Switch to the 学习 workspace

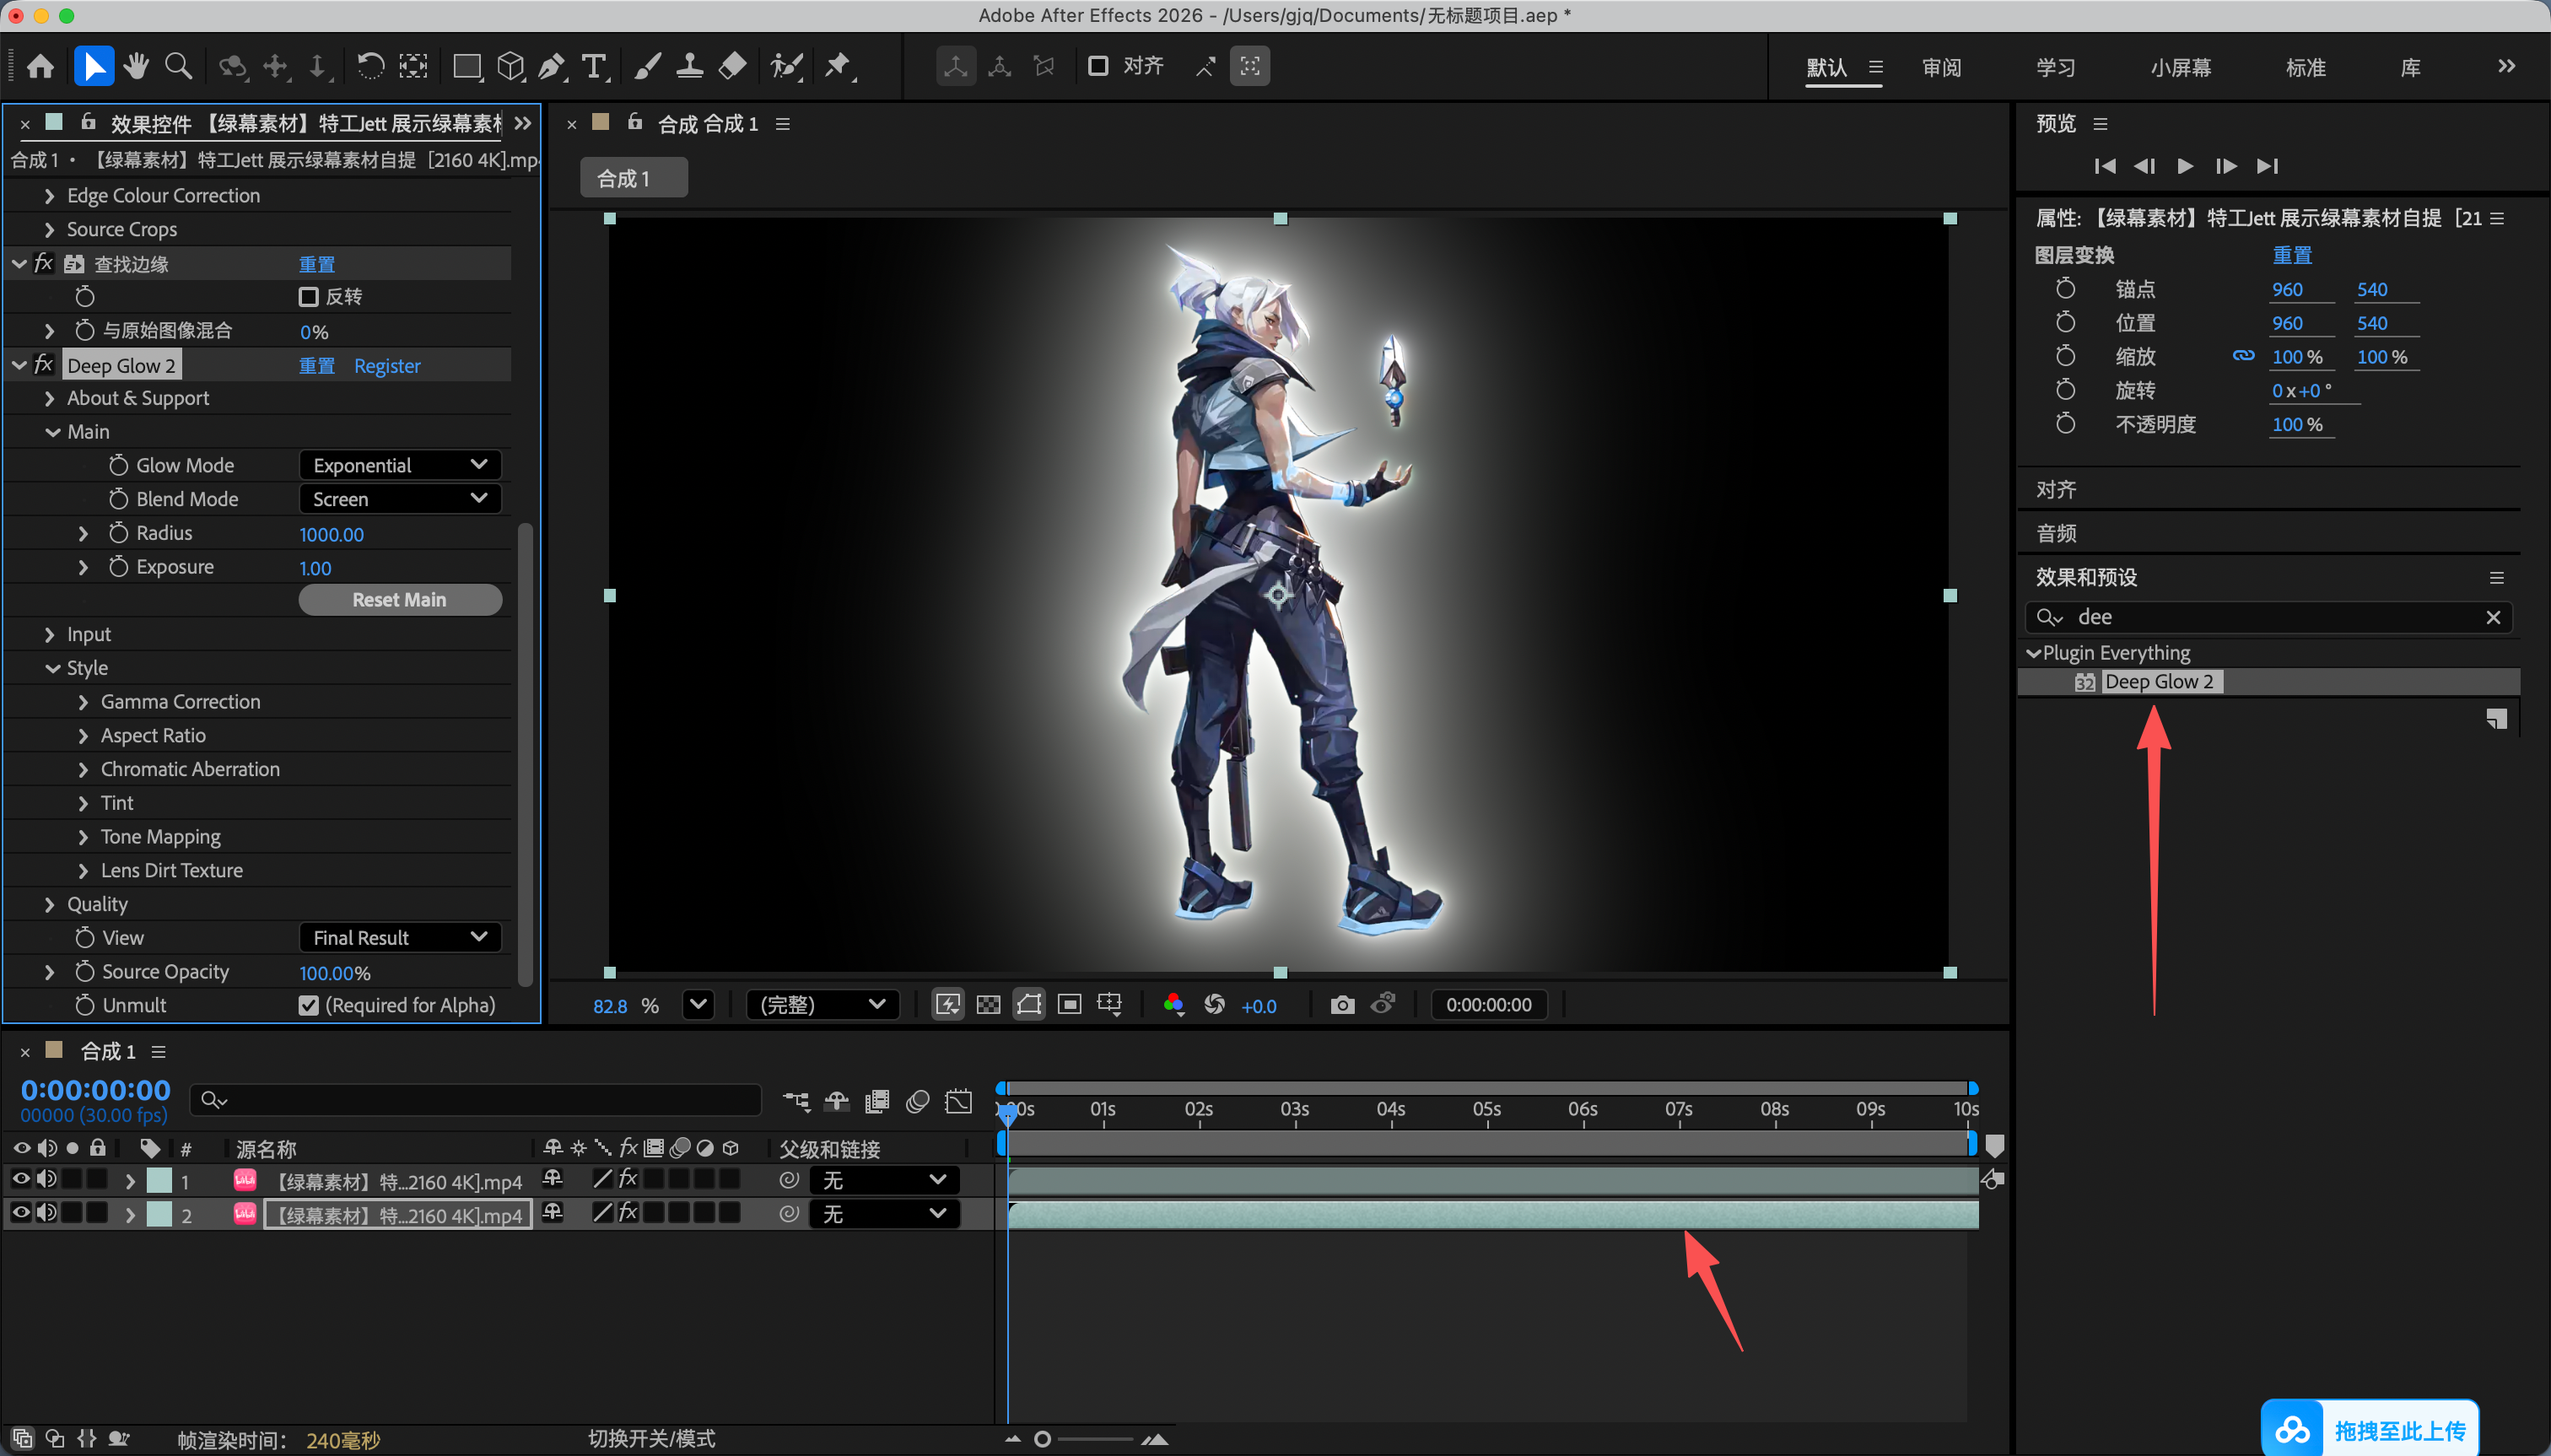2055,68
